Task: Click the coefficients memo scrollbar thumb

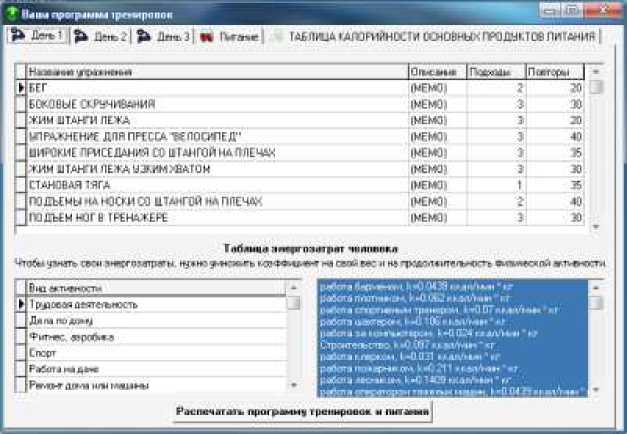Action: click(596, 302)
